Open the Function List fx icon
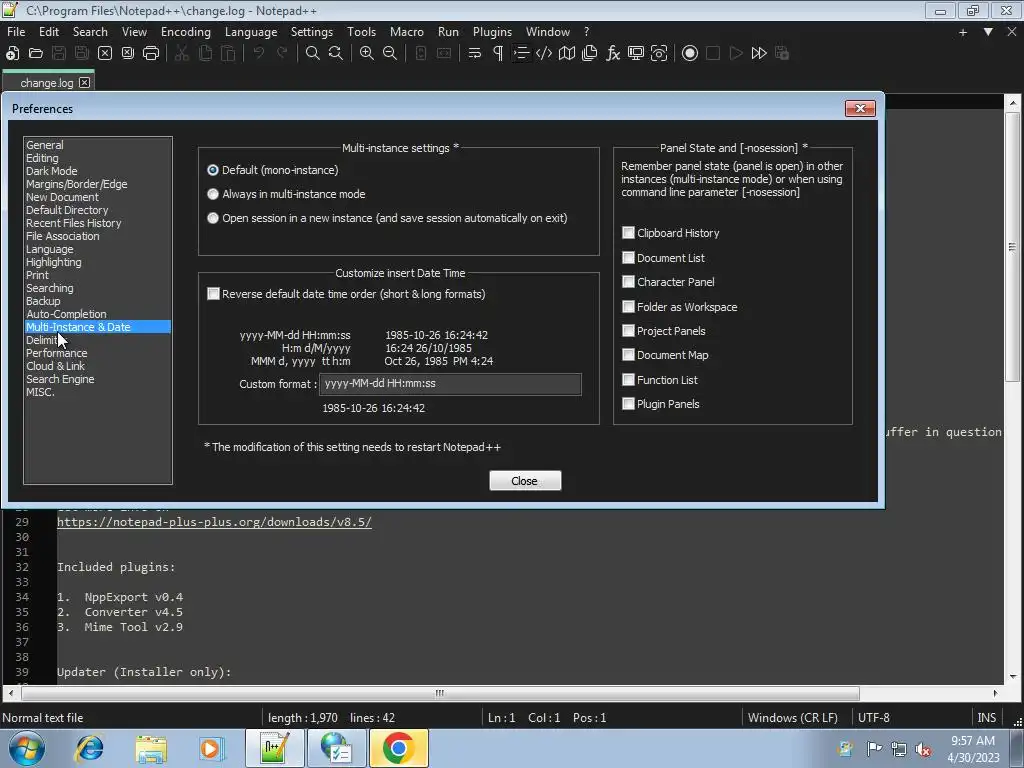 click(x=613, y=54)
